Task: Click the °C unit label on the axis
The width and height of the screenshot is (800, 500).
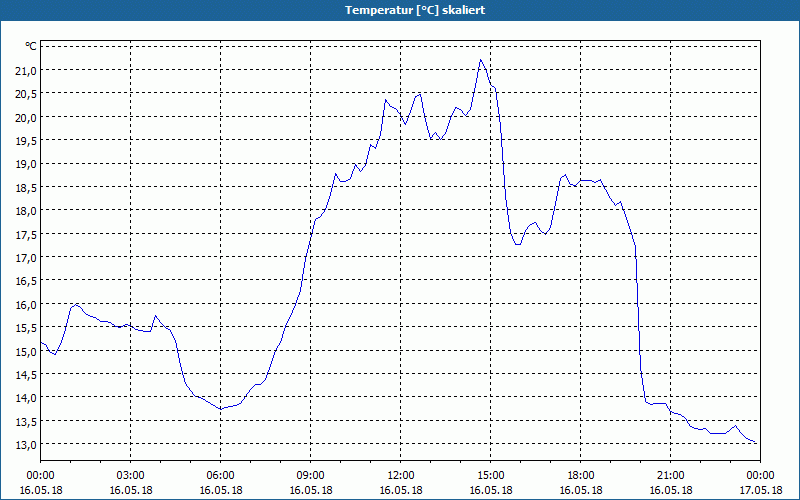Action: point(31,46)
